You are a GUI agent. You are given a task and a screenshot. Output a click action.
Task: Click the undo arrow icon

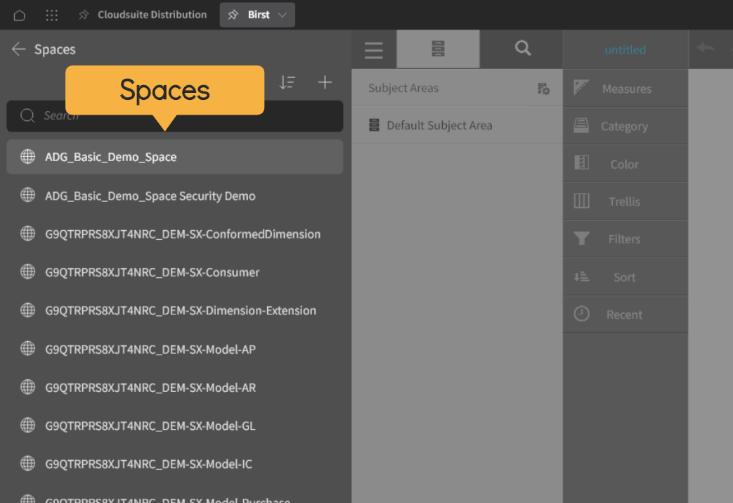(706, 48)
